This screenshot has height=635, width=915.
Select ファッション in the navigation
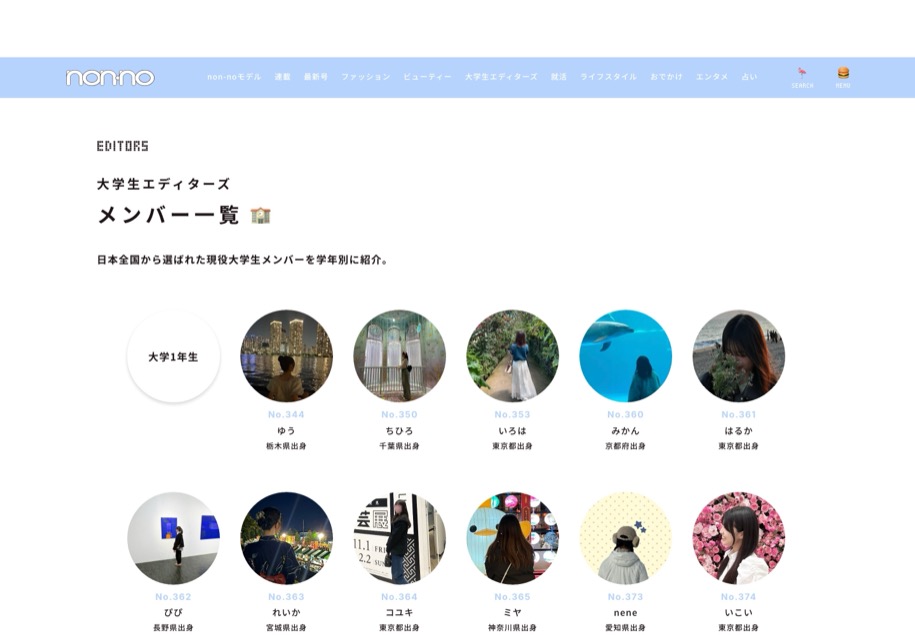pyautogui.click(x=365, y=76)
